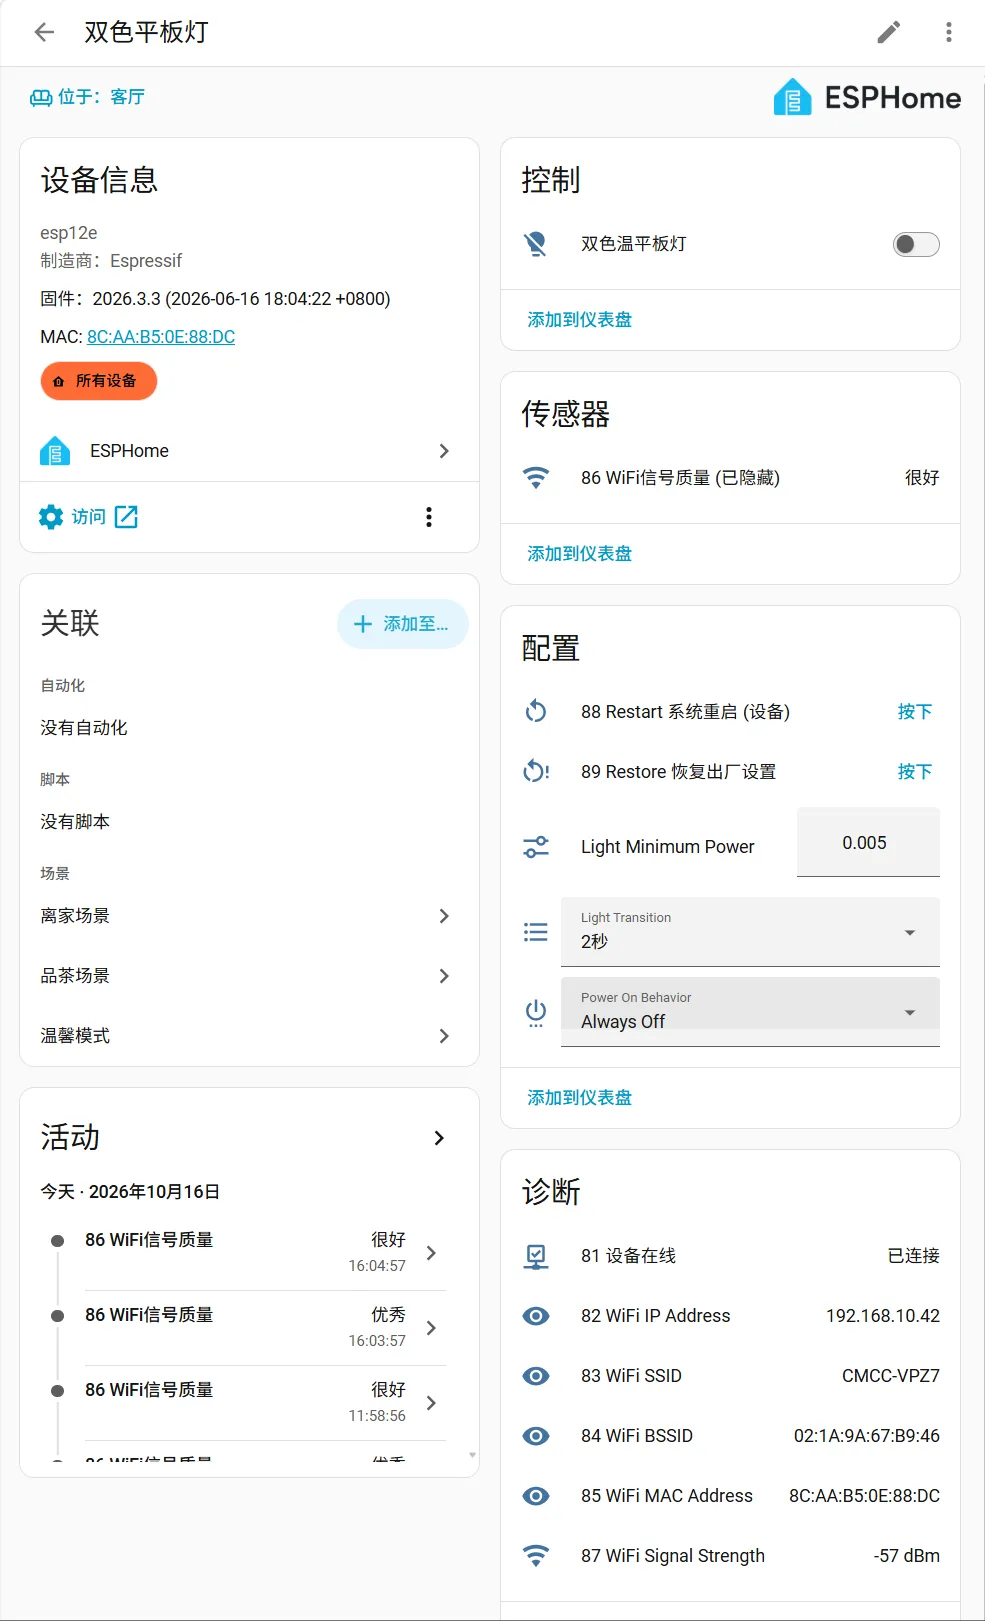Viewport: 985px width, 1621px height.
Task: Click the 位于: 客厅 area link
Action: tap(88, 97)
